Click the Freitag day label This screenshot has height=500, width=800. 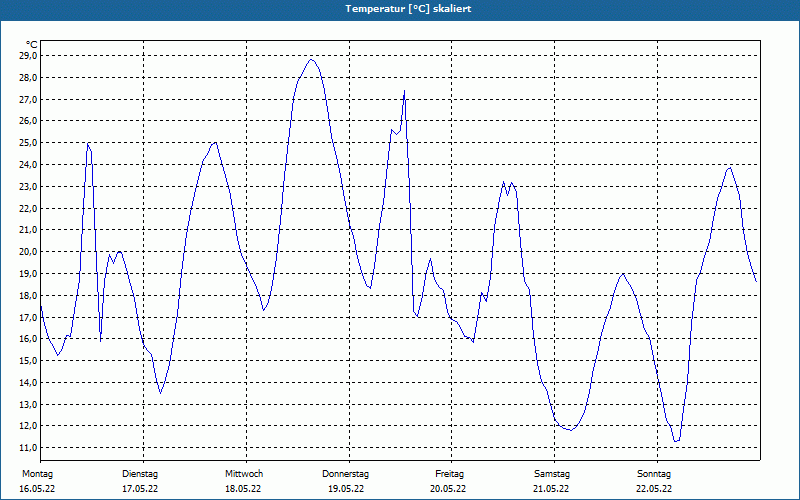(449, 474)
